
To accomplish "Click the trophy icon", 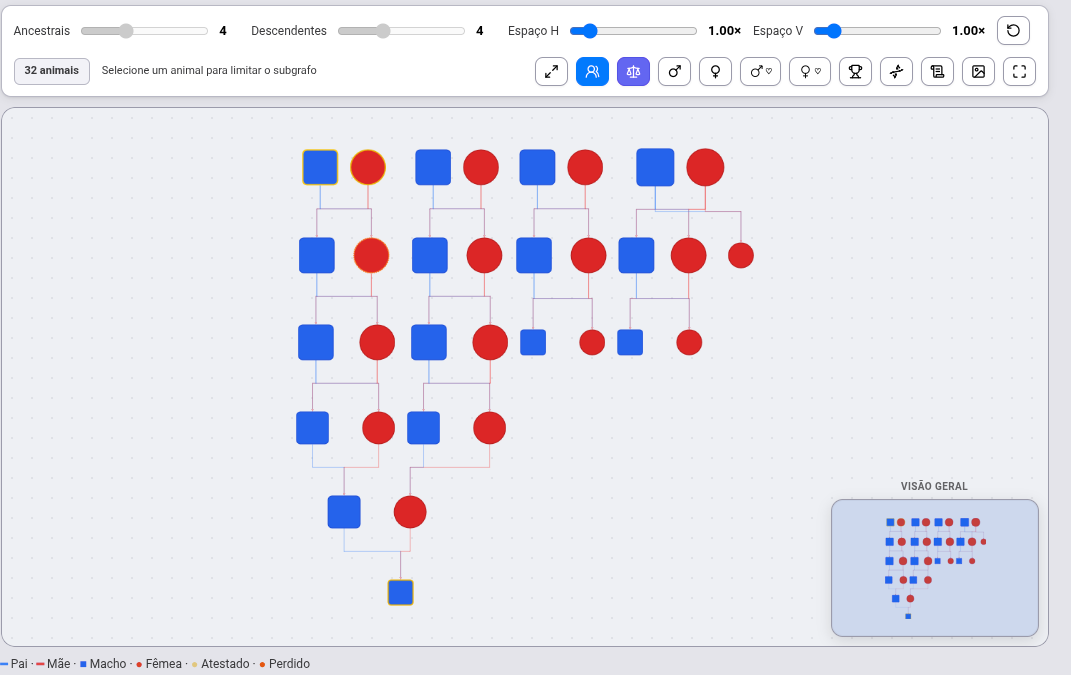I will click(855, 71).
